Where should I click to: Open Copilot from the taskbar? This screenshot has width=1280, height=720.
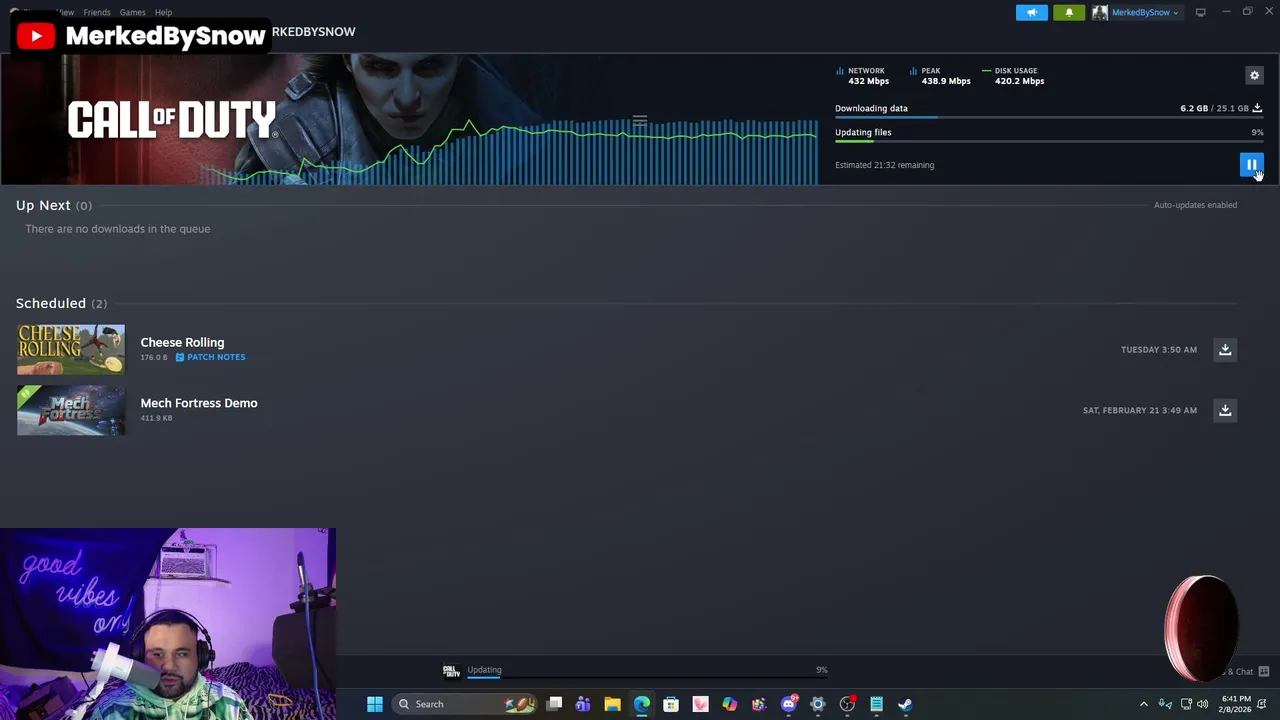[x=730, y=704]
